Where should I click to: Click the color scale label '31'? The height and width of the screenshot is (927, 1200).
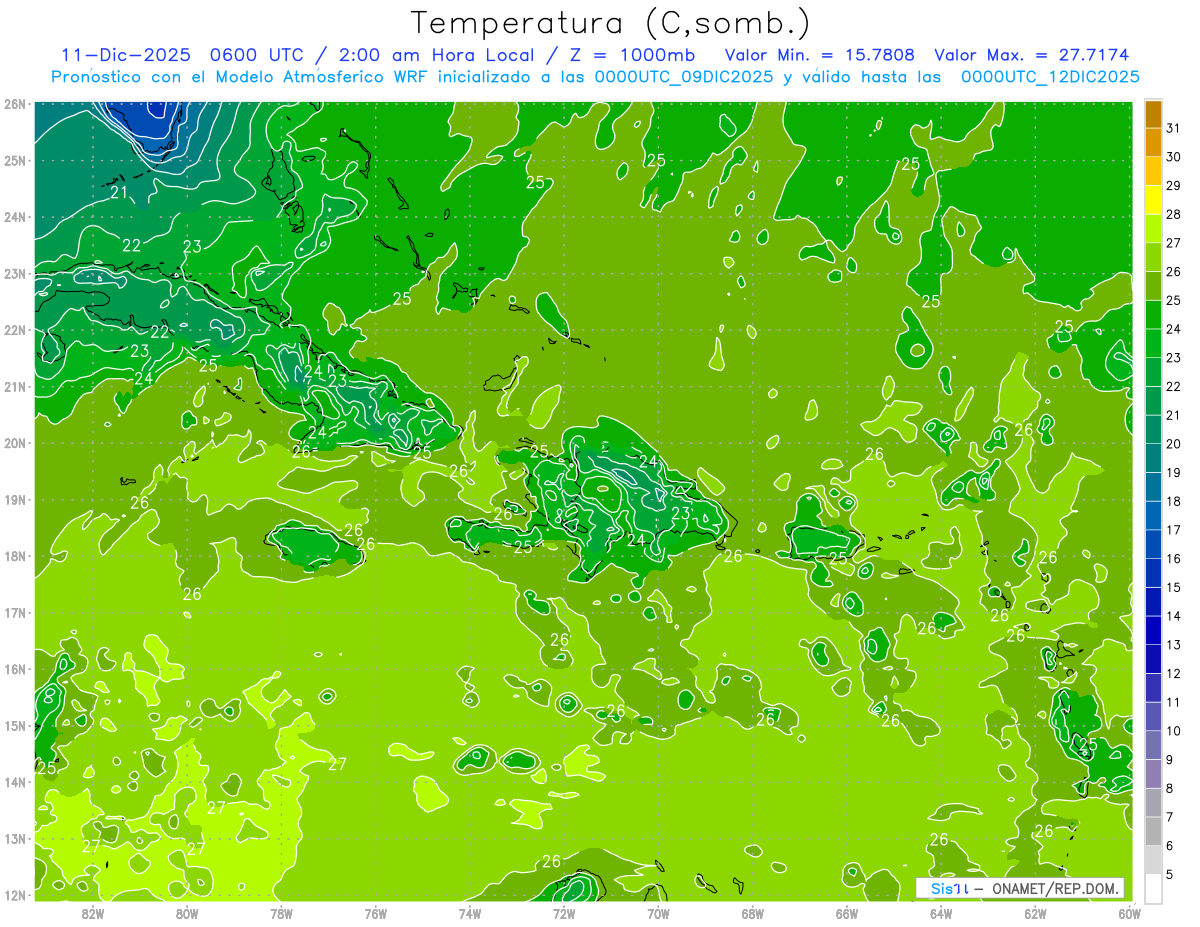(1174, 128)
